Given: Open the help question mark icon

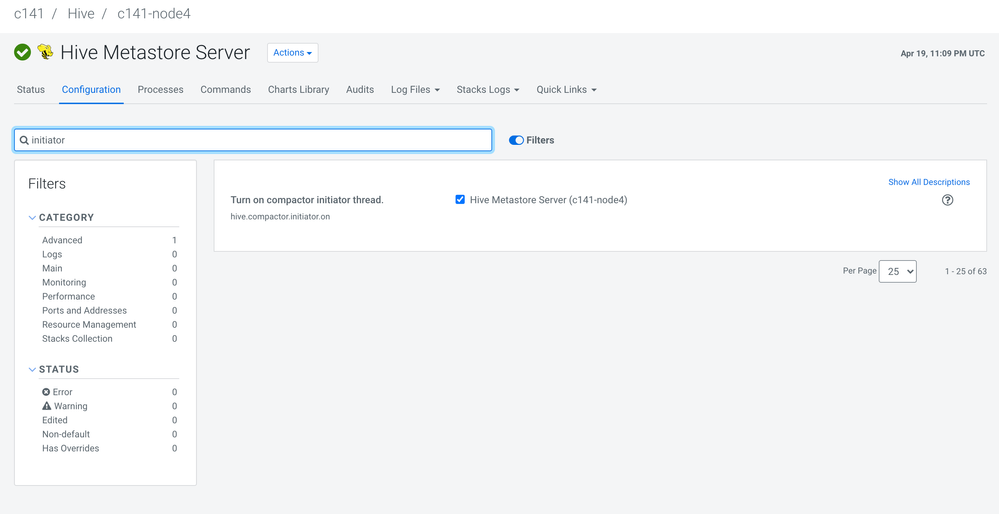Looking at the screenshot, I should tap(947, 200).
